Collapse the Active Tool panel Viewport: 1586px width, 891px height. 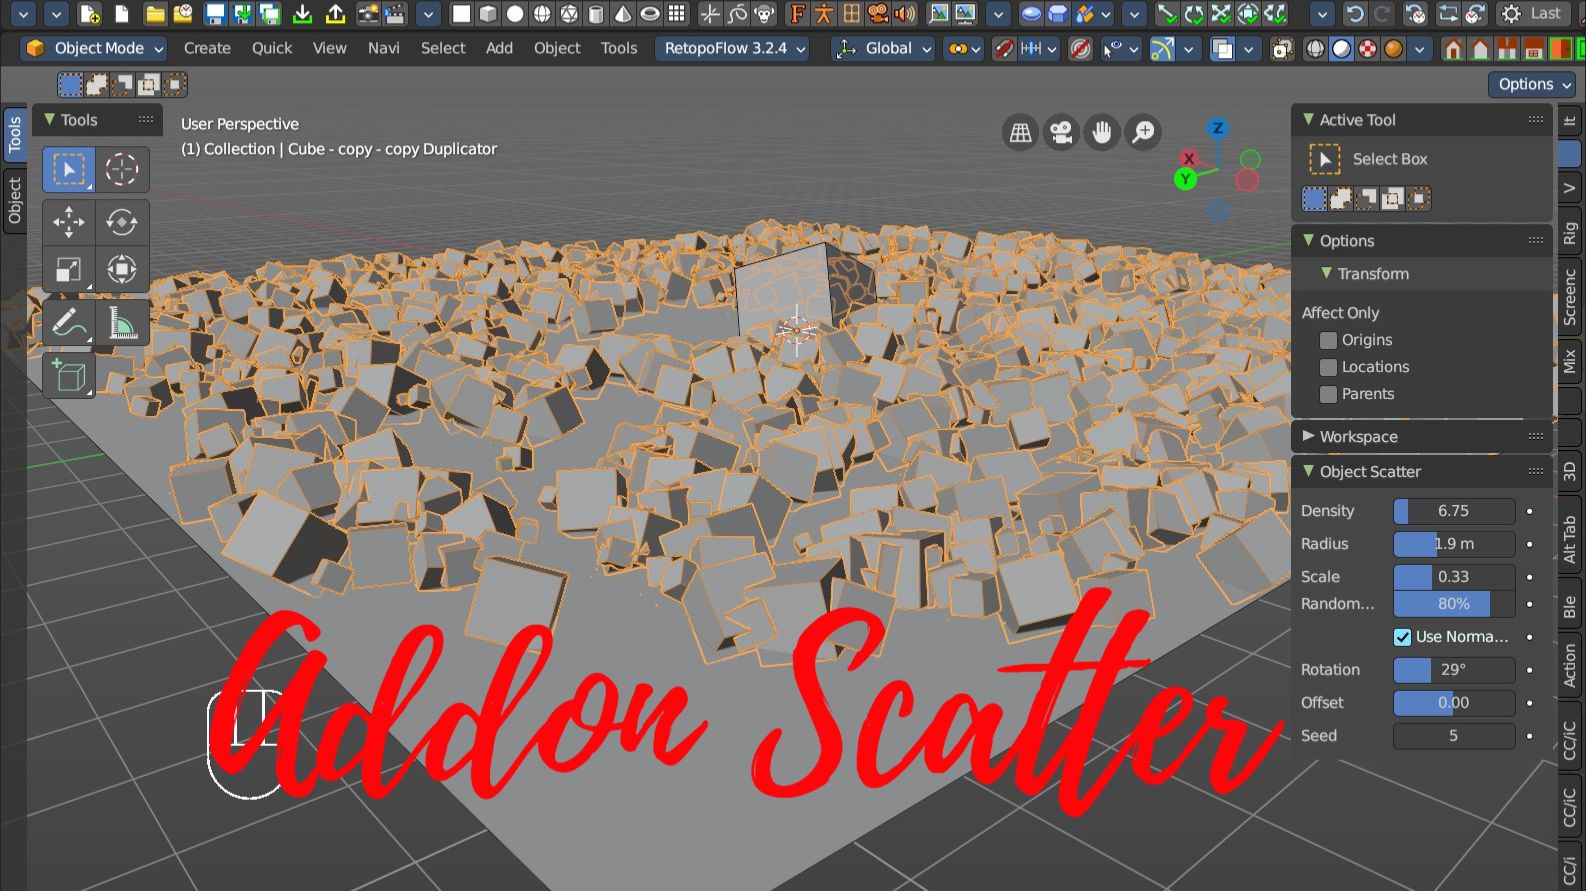[x=1308, y=119]
